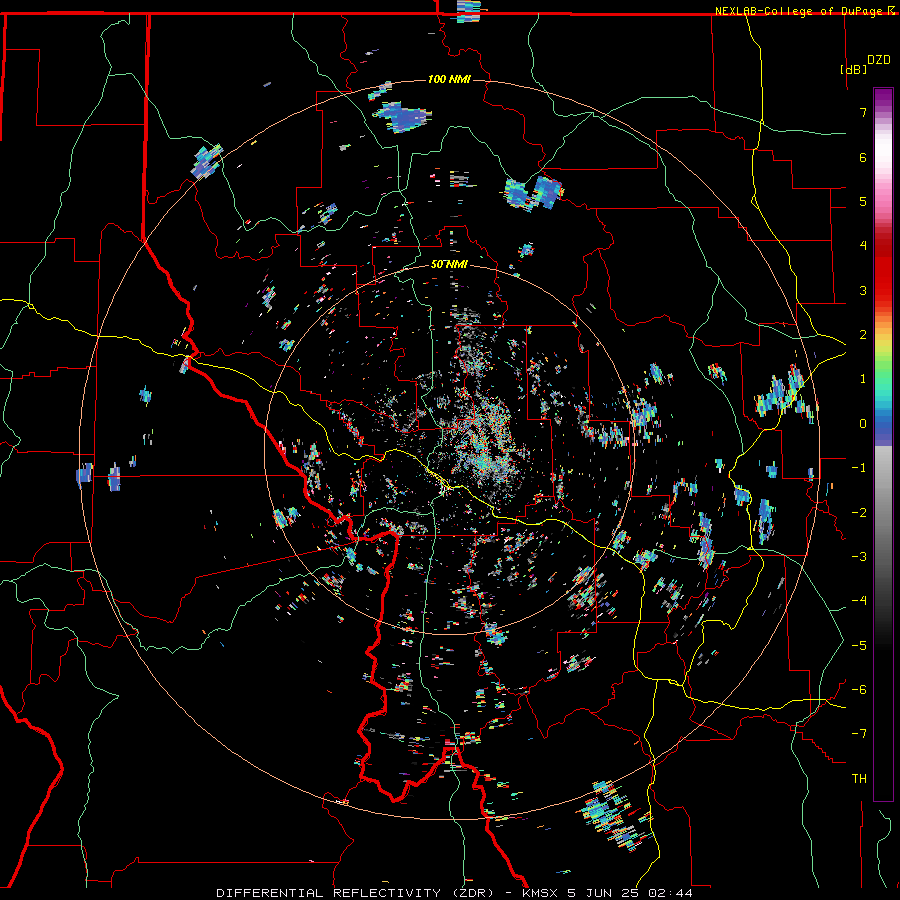This screenshot has width=900, height=900.
Task: Click the NEXLAB-College of DuPage watermark text
Action: [798, 11]
